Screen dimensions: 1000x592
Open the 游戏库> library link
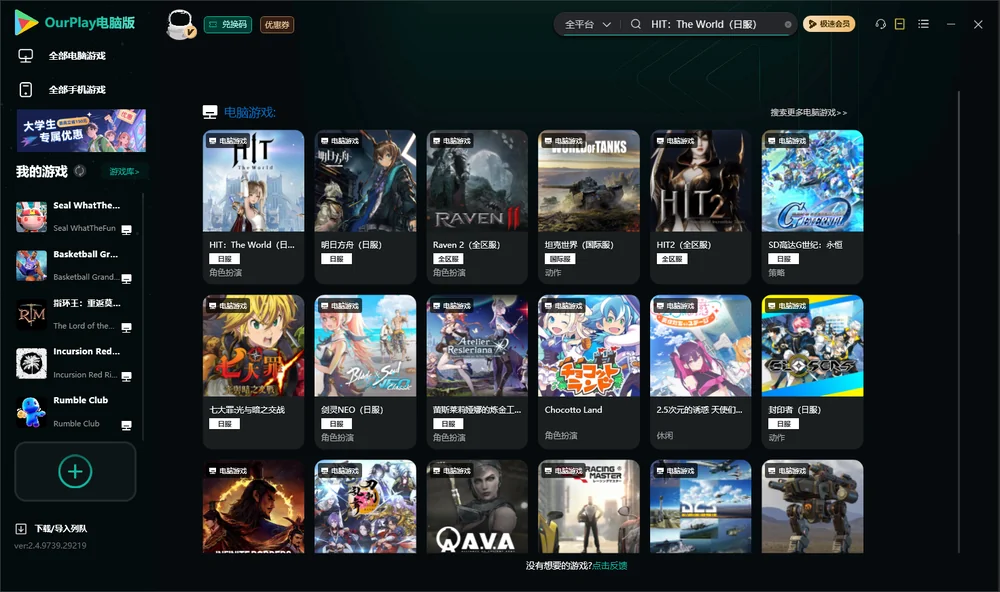124,172
